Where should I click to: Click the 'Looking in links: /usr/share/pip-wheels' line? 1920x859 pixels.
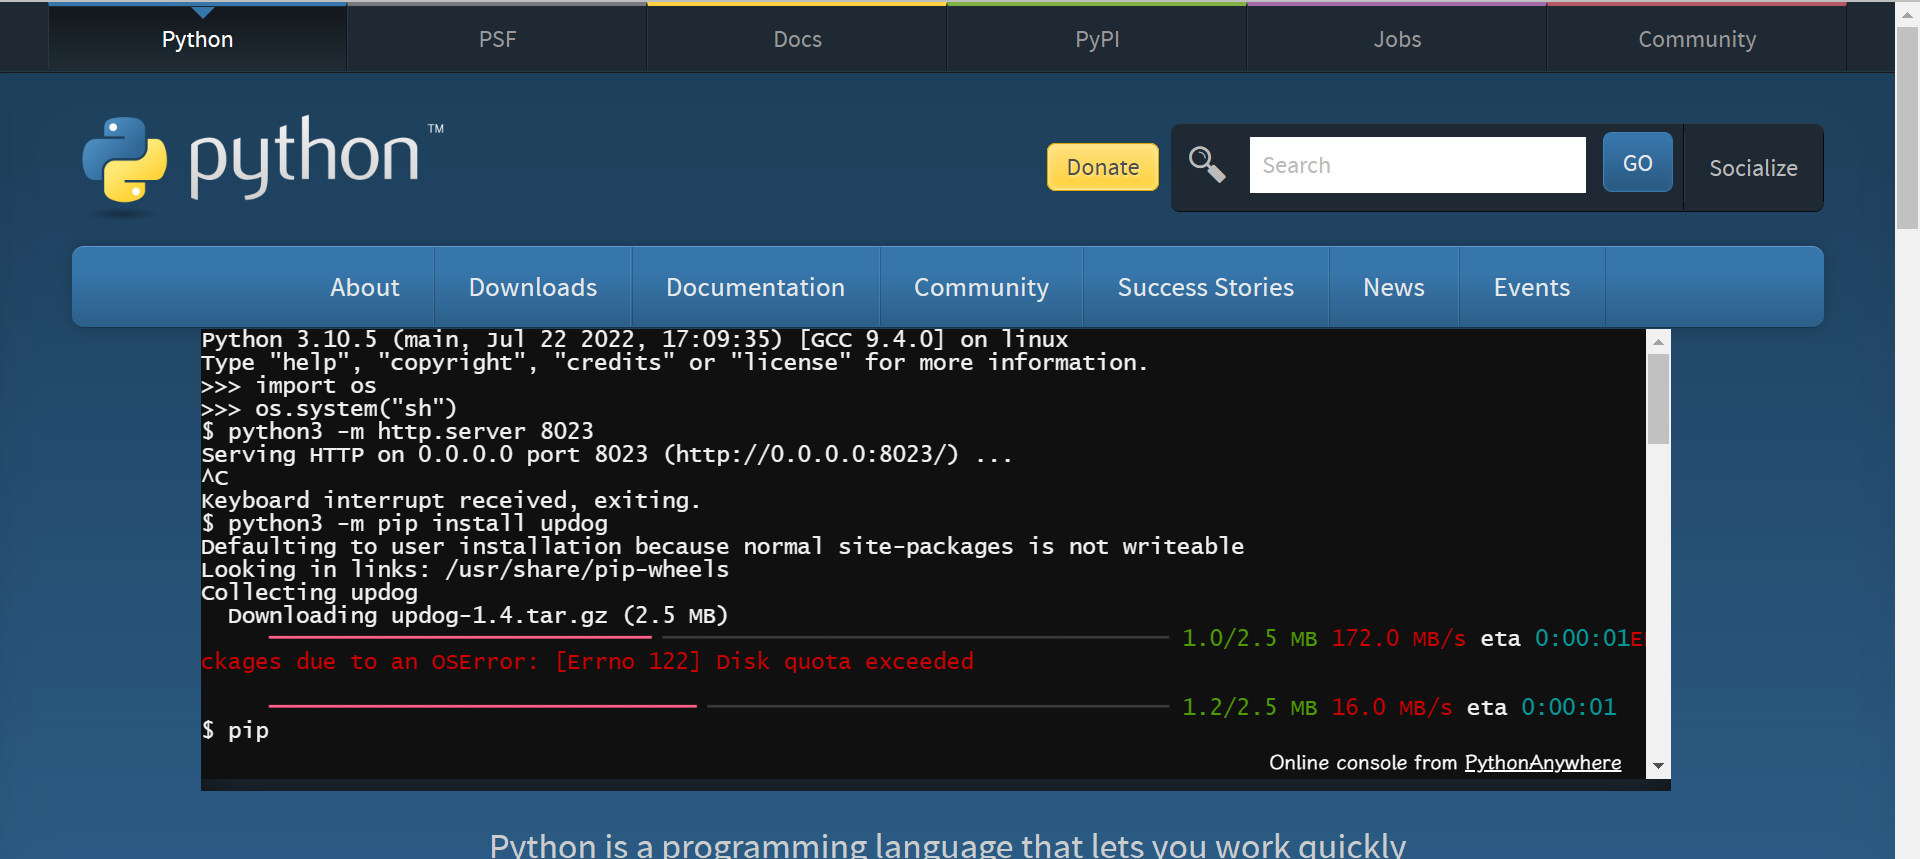465,569
